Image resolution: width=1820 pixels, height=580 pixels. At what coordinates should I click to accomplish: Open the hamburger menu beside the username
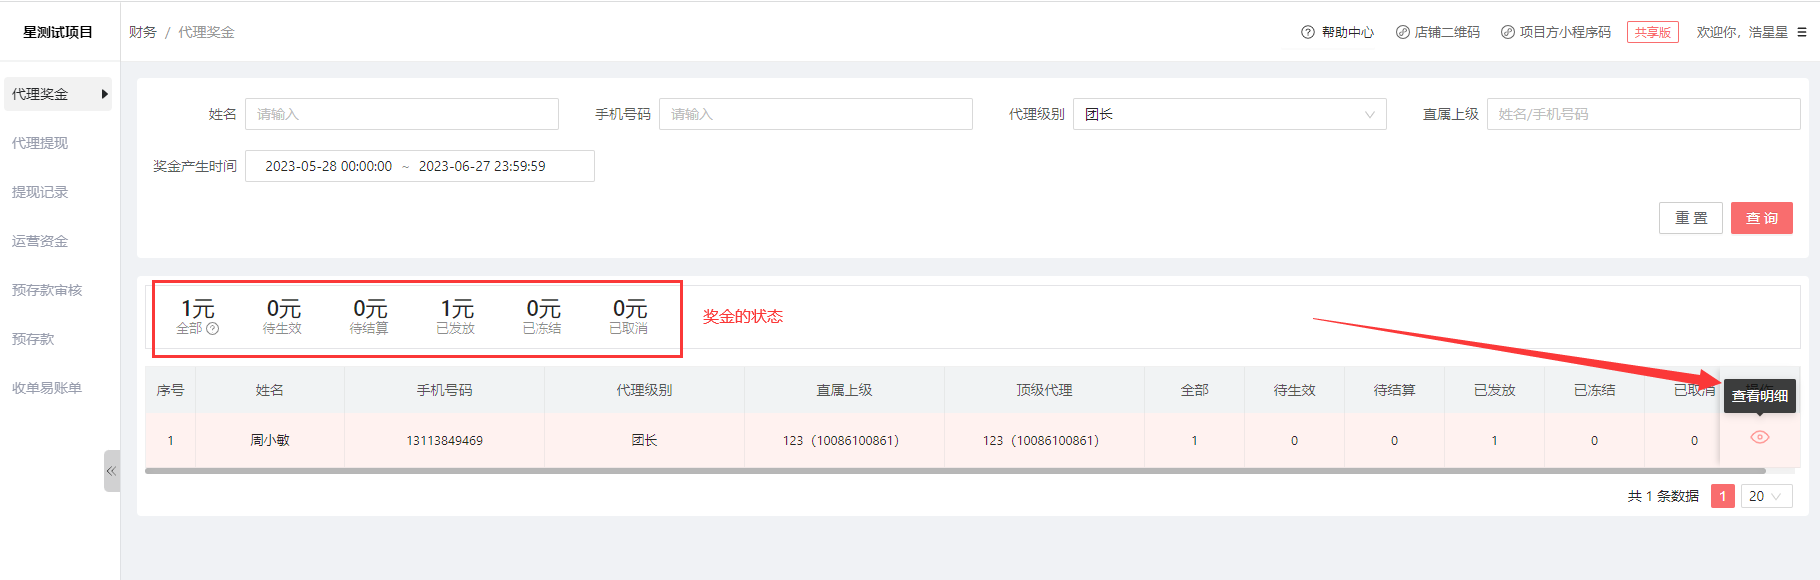[1802, 32]
